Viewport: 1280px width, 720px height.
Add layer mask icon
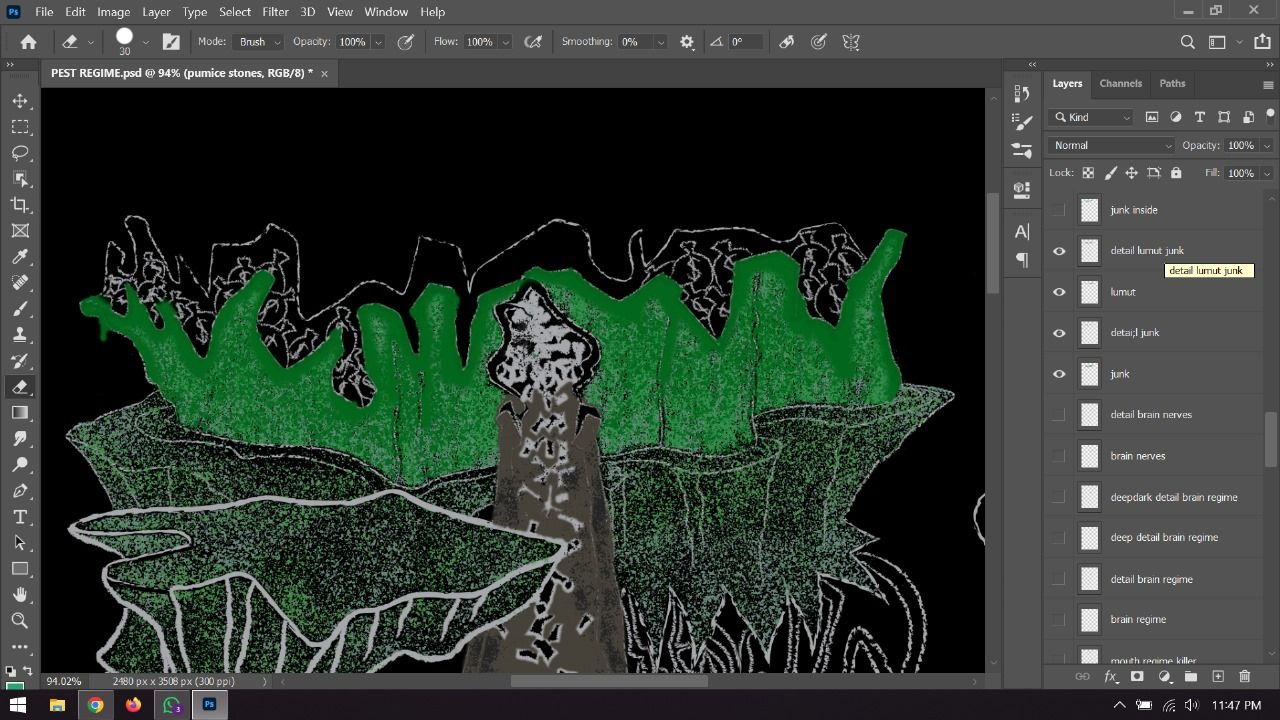(x=1137, y=677)
